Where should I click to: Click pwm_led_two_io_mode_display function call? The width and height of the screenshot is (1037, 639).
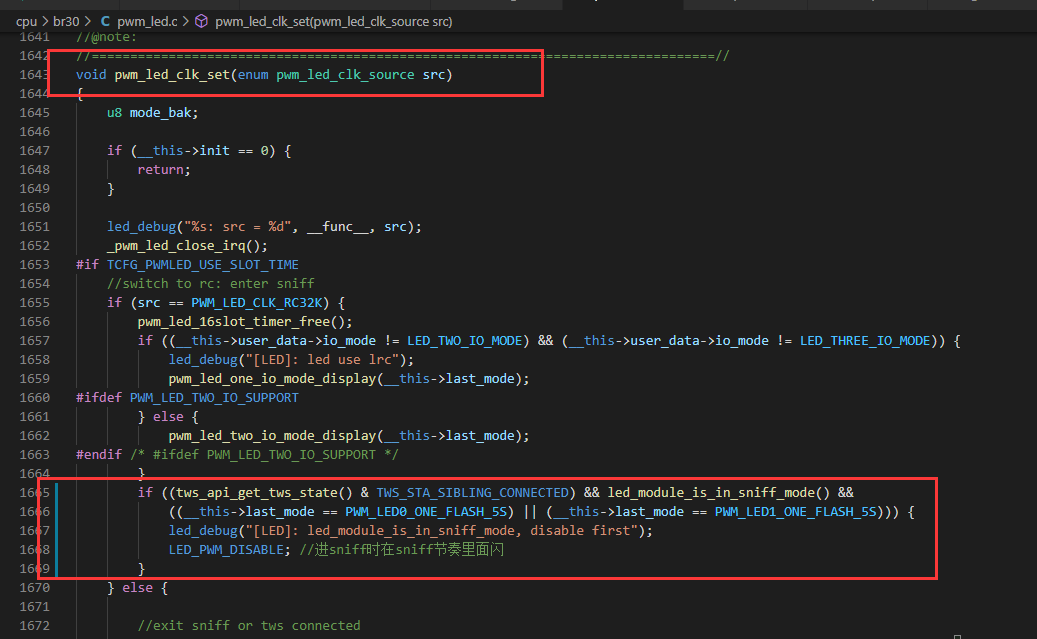tap(272, 435)
